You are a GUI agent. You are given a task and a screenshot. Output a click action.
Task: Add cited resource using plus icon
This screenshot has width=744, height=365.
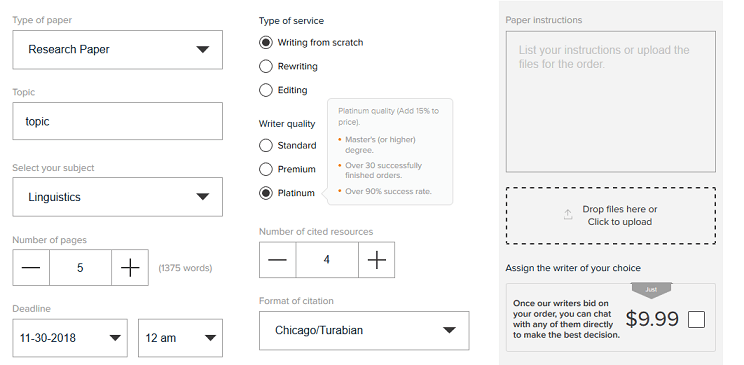377,260
